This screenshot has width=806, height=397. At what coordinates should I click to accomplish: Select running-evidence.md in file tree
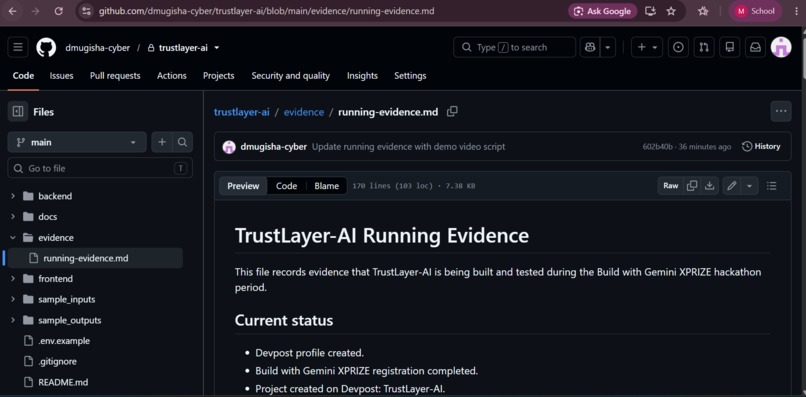(x=95, y=258)
